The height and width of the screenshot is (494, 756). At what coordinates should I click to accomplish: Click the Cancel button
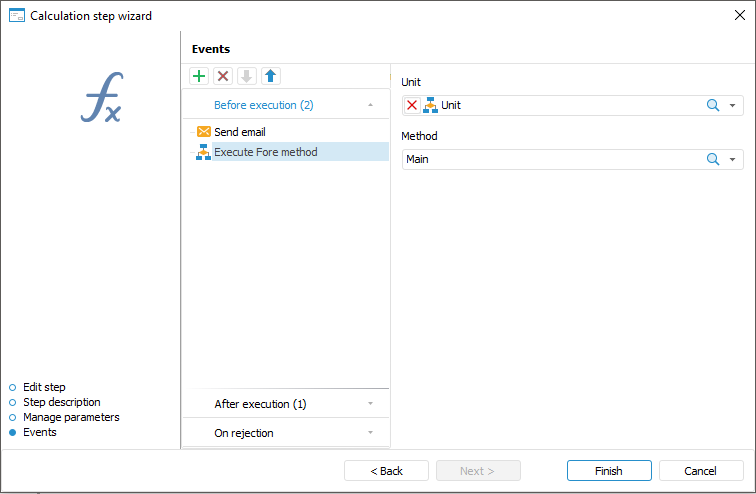tap(700, 471)
